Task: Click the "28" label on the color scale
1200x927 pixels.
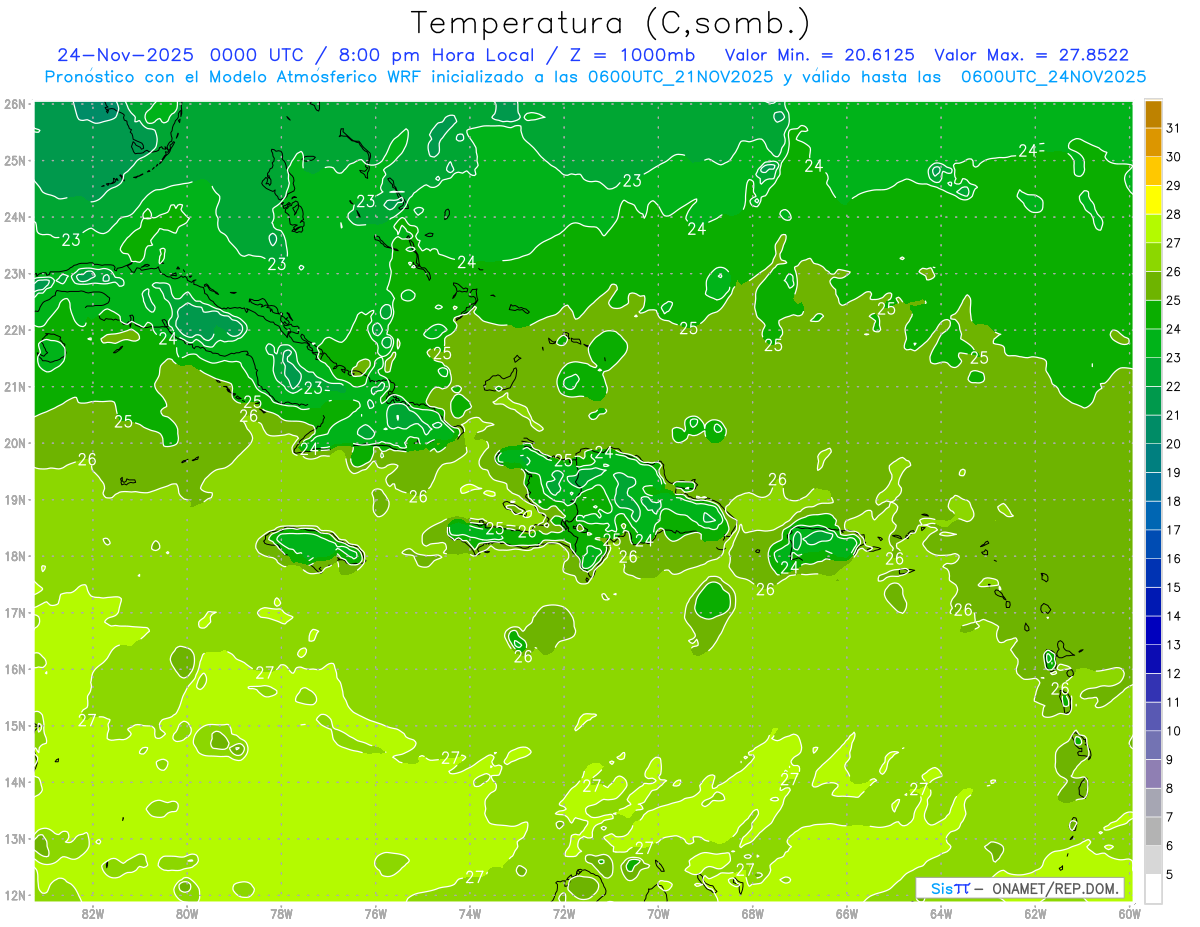Action: (1174, 215)
